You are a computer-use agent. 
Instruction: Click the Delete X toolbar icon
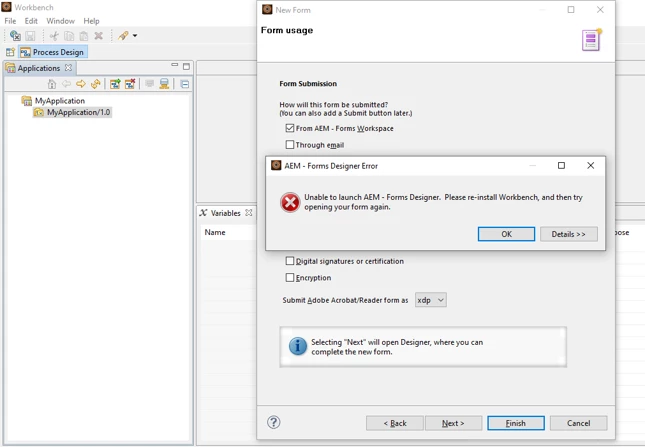[x=98, y=36]
